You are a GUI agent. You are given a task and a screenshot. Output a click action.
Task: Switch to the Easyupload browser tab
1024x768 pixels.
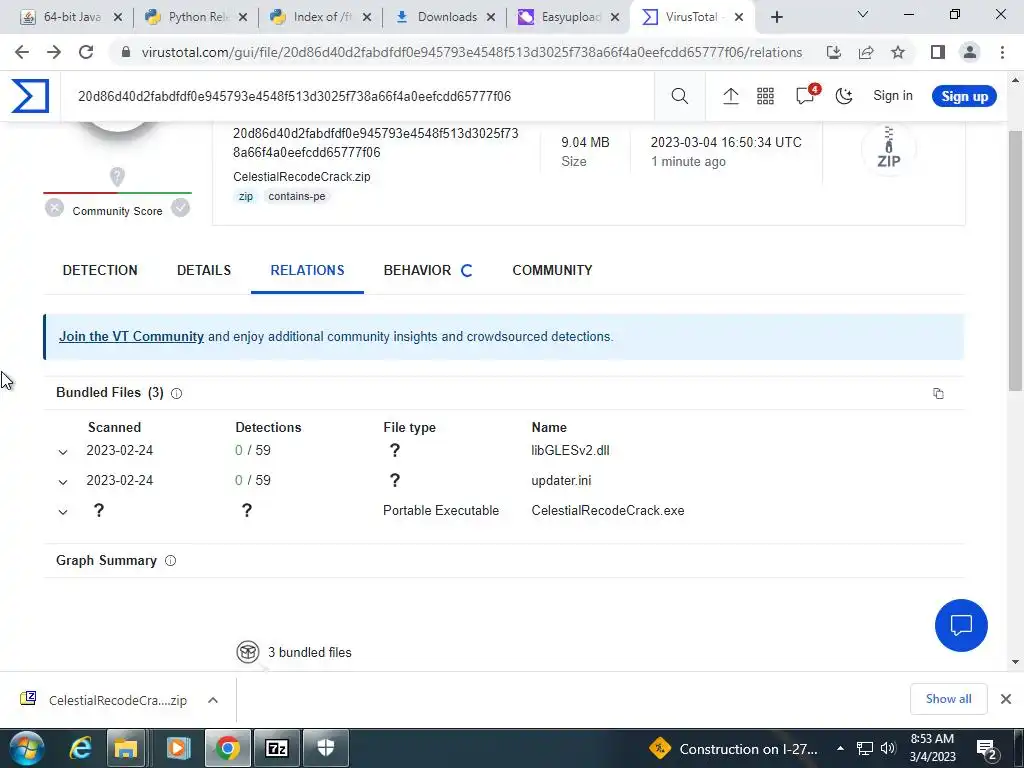click(x=568, y=17)
